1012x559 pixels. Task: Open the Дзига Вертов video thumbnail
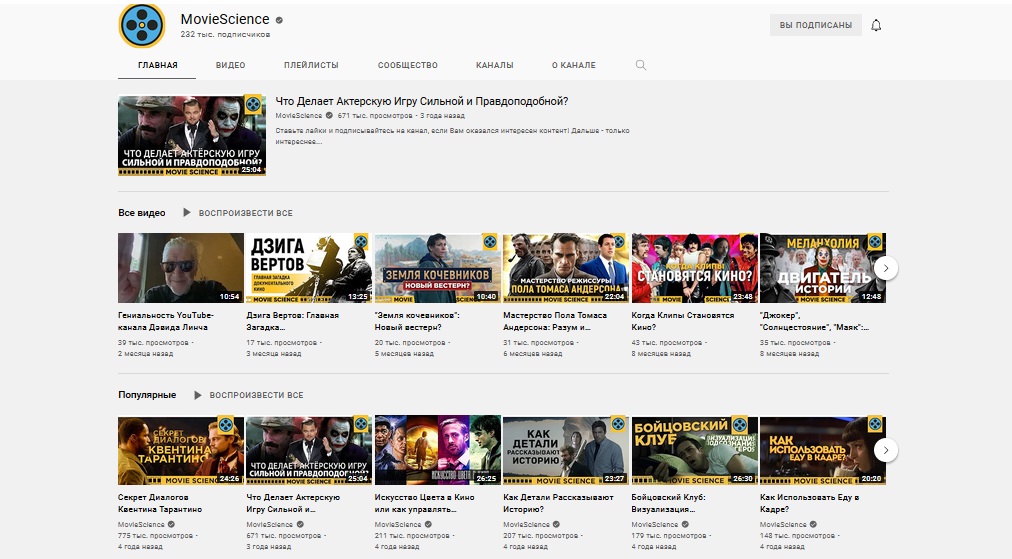pyautogui.click(x=308, y=267)
